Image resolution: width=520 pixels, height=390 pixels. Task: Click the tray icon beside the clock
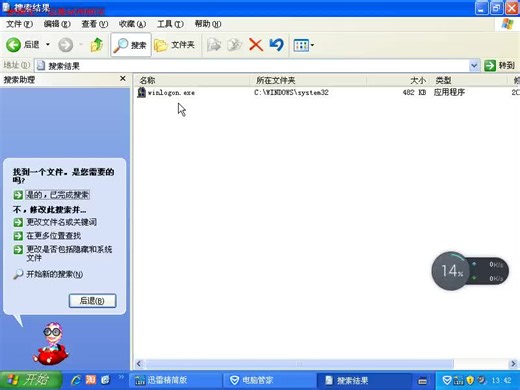point(481,380)
